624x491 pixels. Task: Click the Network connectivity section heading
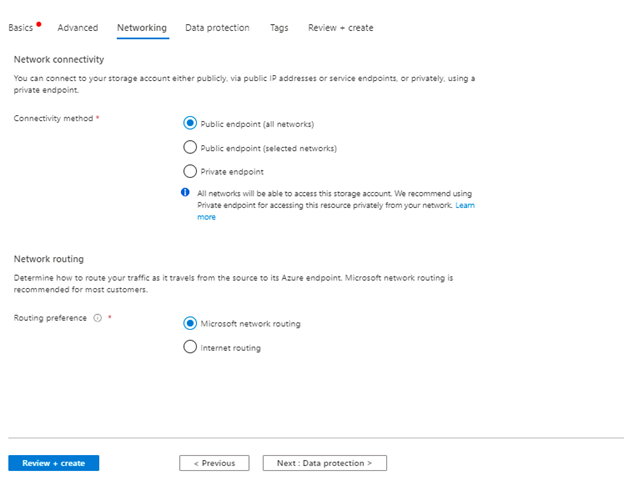point(56,59)
